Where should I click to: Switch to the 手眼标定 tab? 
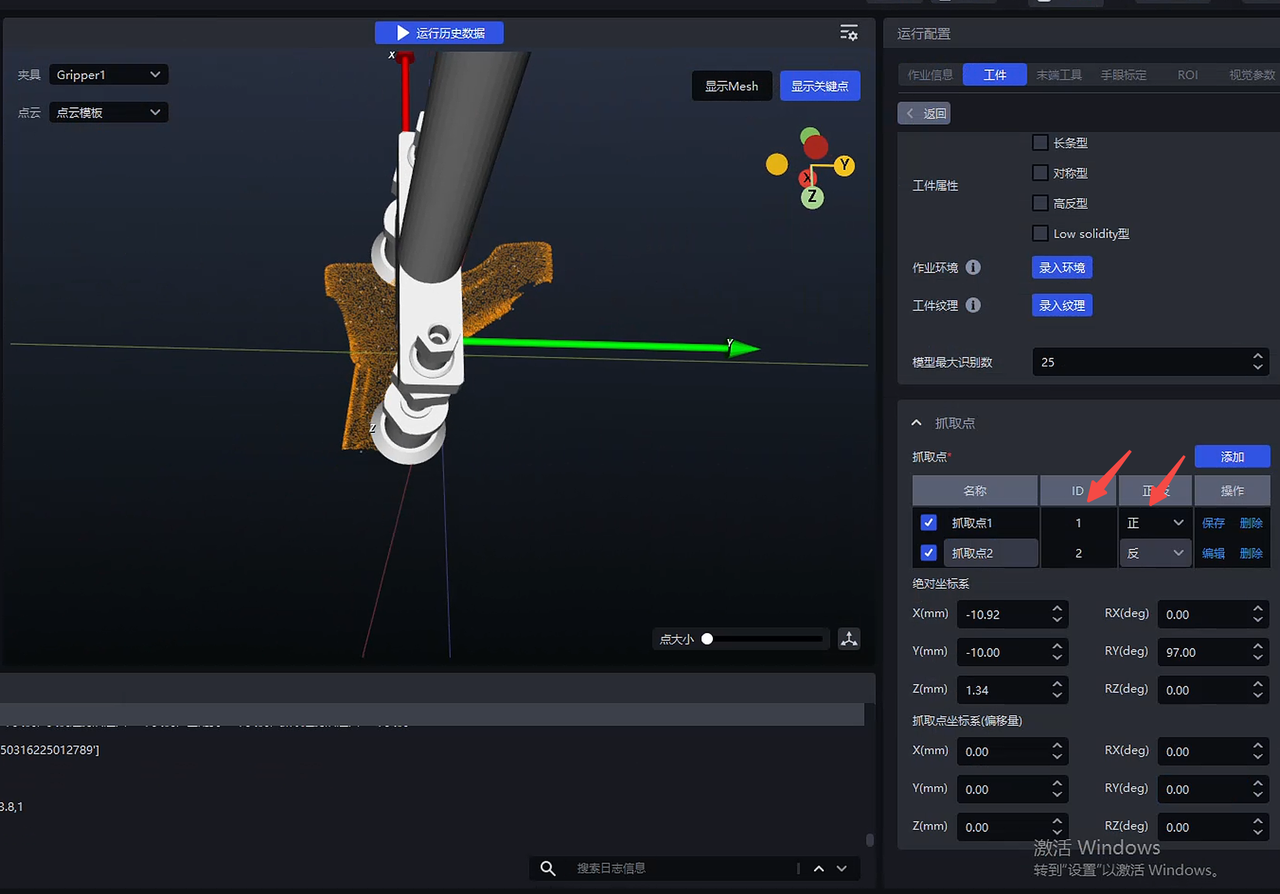1123,75
